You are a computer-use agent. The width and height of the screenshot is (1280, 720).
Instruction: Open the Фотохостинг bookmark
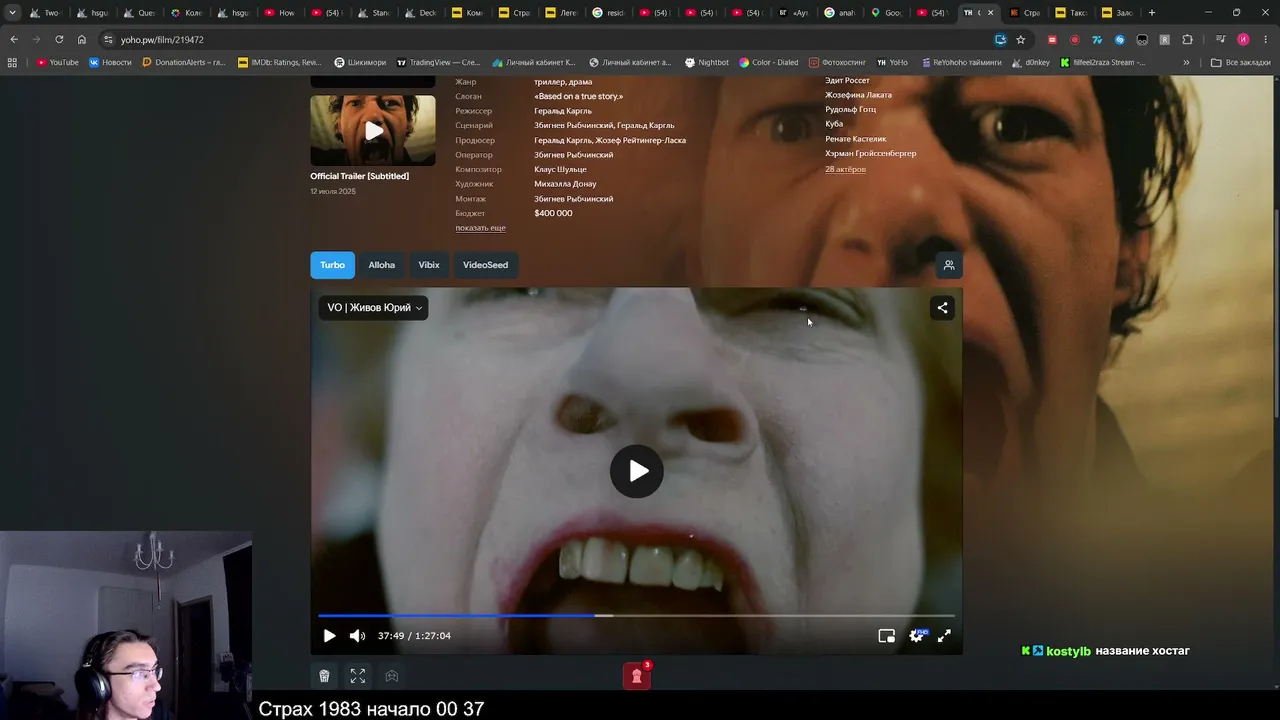[x=837, y=62]
